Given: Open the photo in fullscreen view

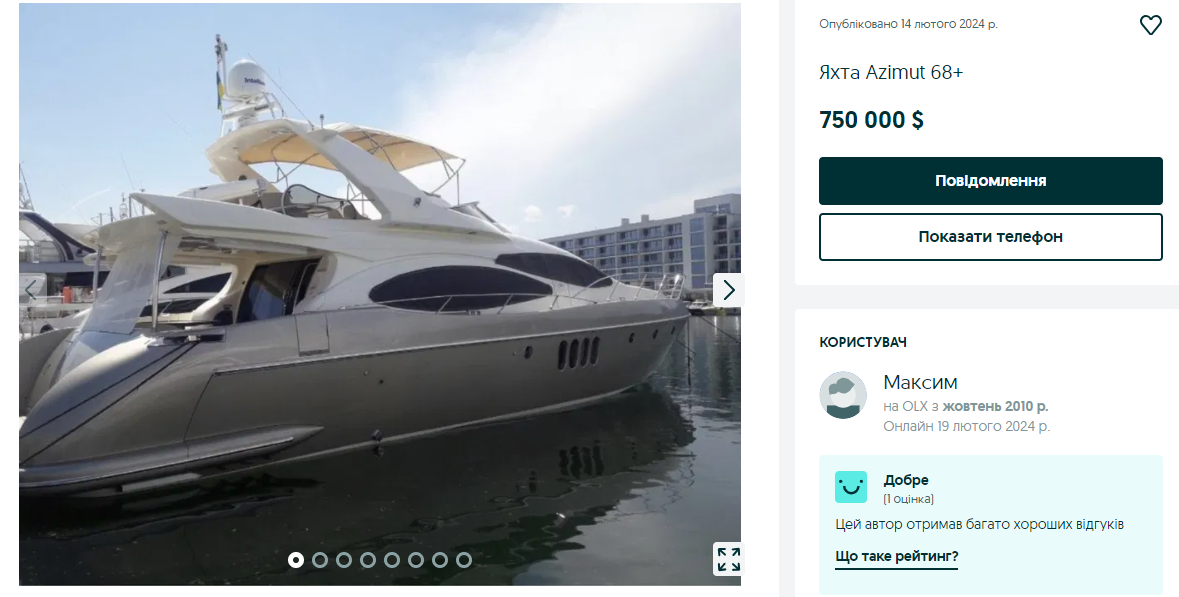Looking at the screenshot, I should coord(728,559).
